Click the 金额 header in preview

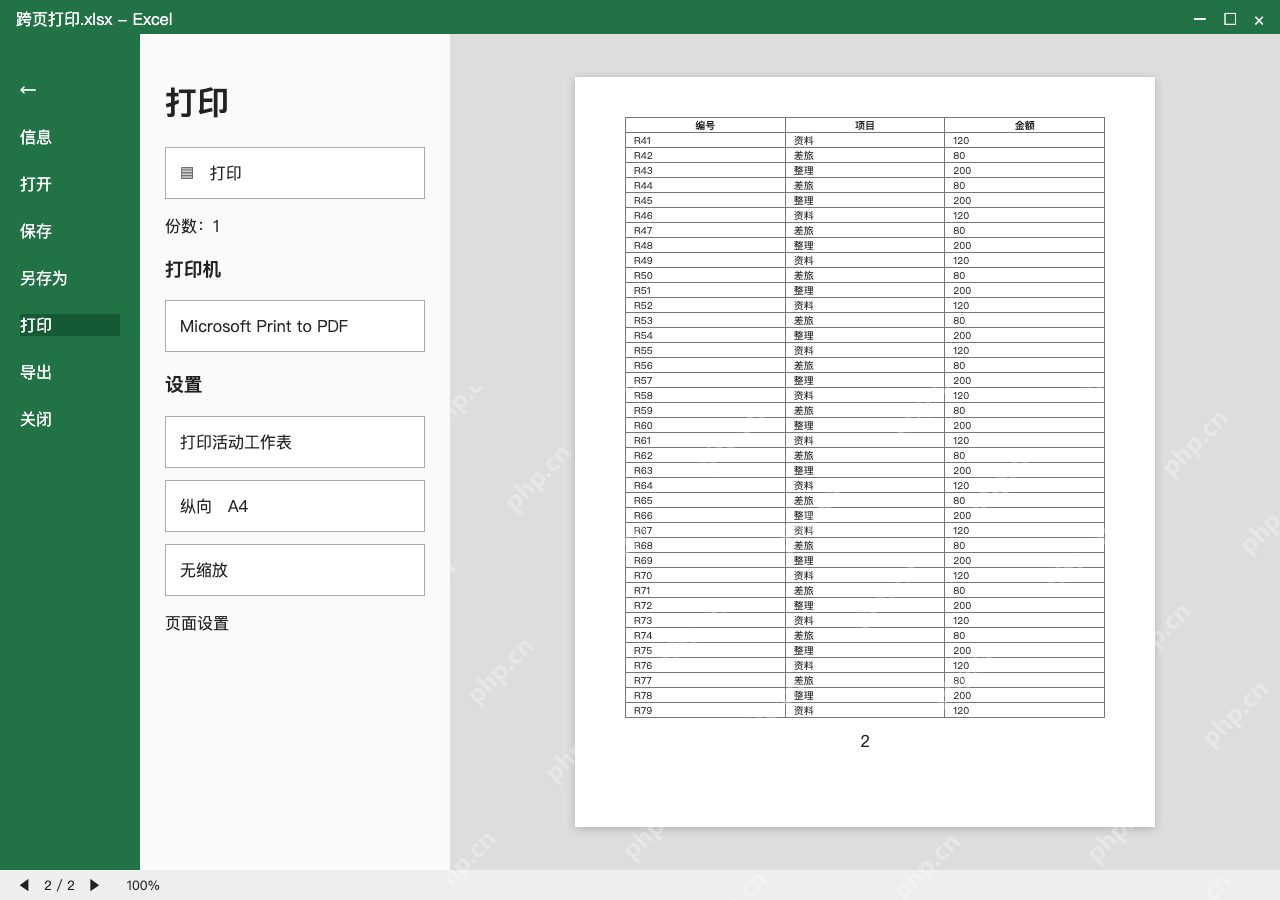coord(1024,125)
